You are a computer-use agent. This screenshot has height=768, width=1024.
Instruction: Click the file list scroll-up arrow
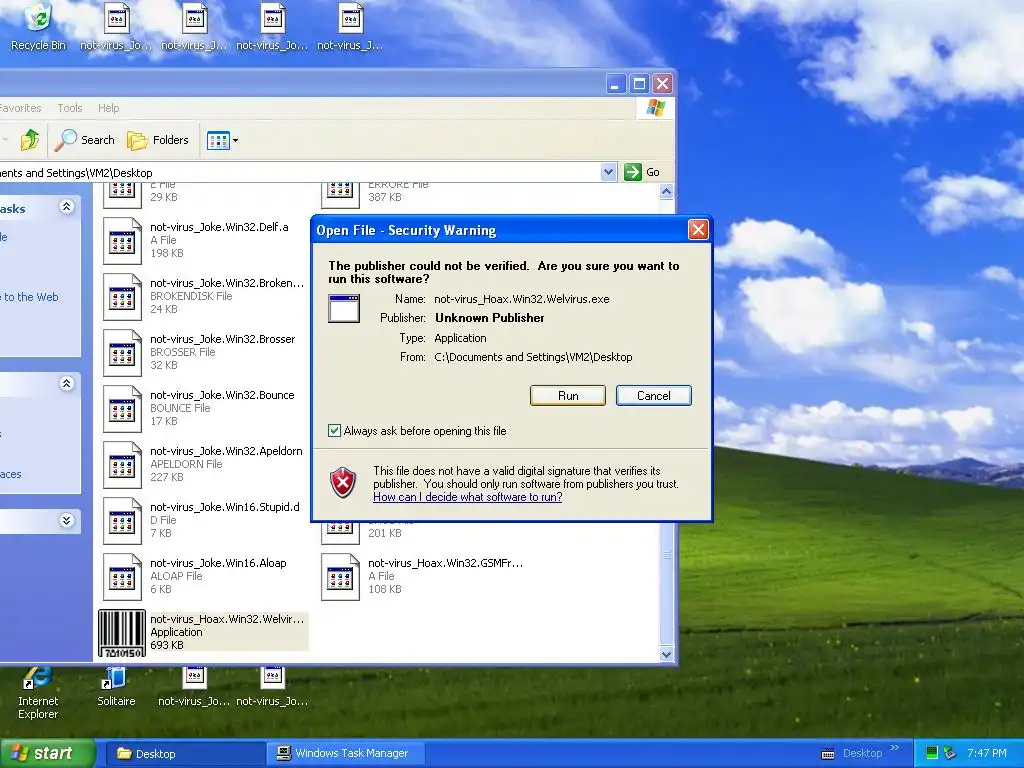(x=666, y=191)
